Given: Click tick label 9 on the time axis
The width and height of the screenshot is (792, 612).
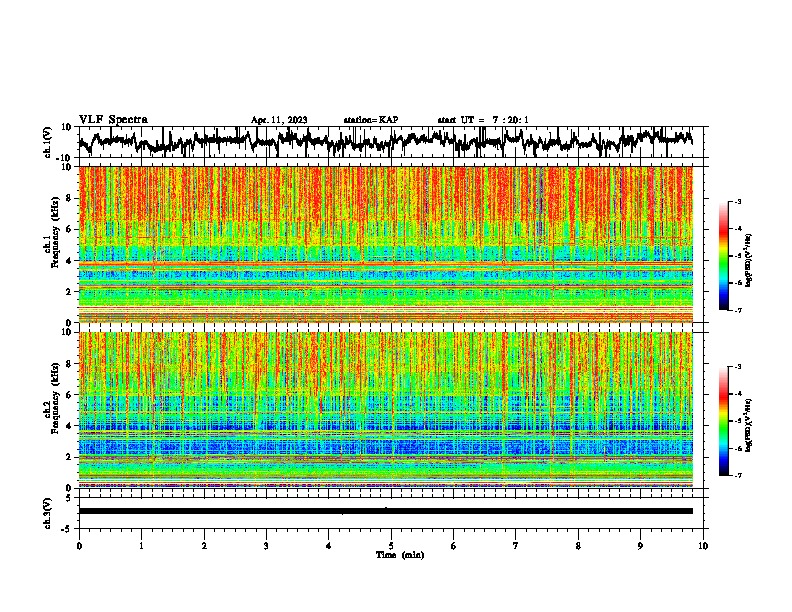Looking at the screenshot, I should [x=640, y=546].
